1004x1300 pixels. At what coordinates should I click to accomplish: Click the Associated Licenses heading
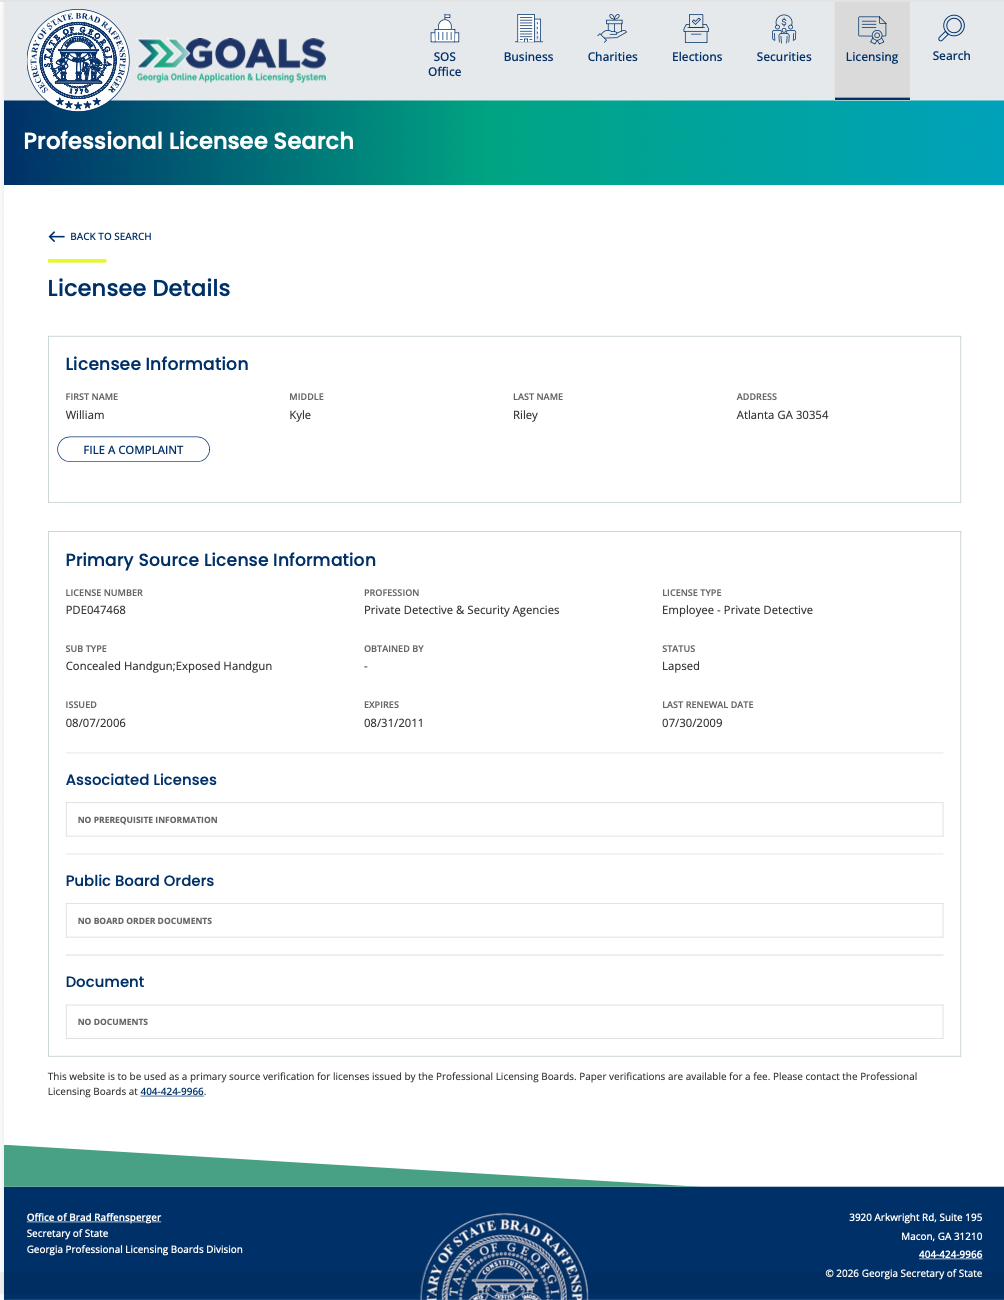(141, 780)
